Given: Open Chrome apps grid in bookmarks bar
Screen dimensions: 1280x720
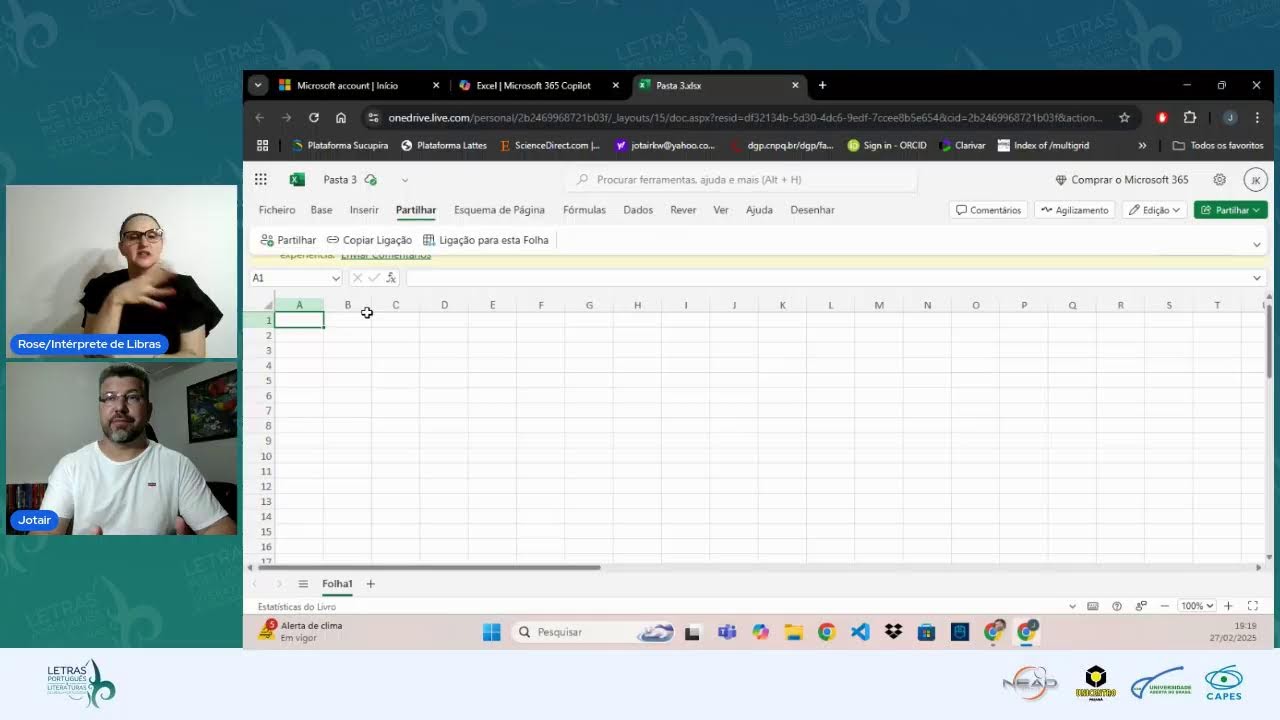Looking at the screenshot, I should [262, 145].
